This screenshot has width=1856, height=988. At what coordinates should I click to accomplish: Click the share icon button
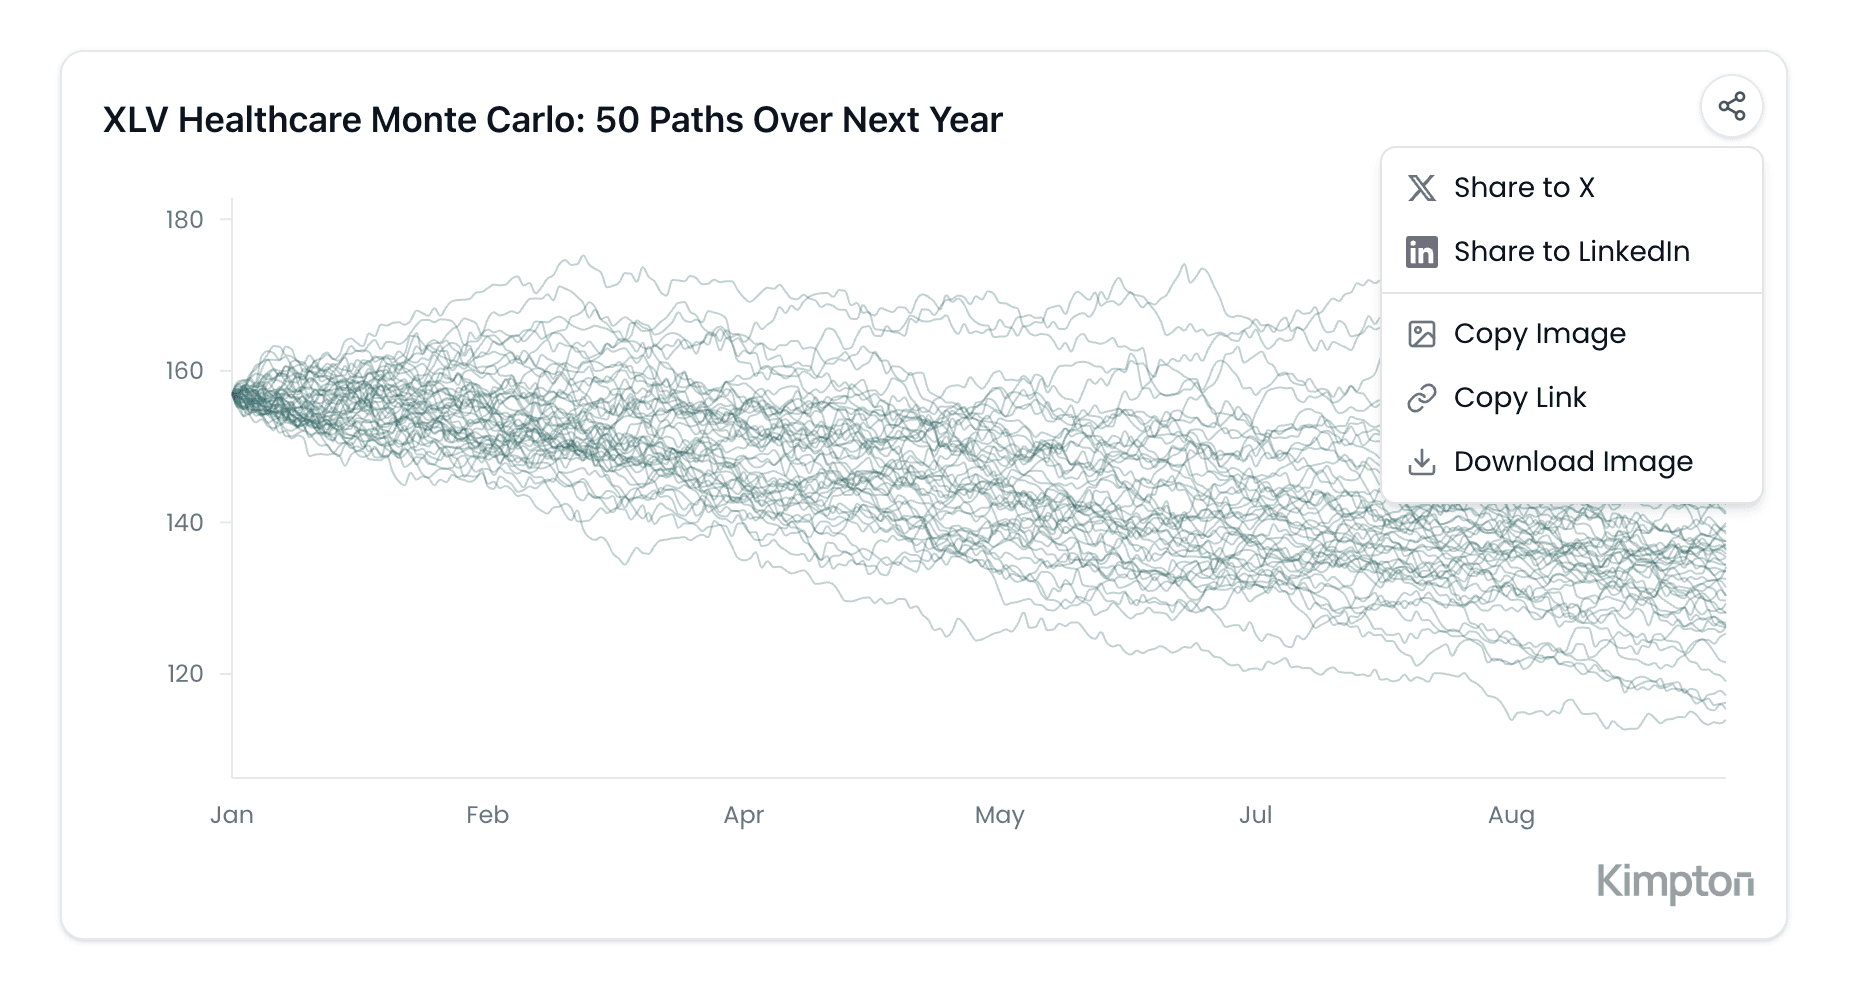pyautogui.click(x=1731, y=106)
